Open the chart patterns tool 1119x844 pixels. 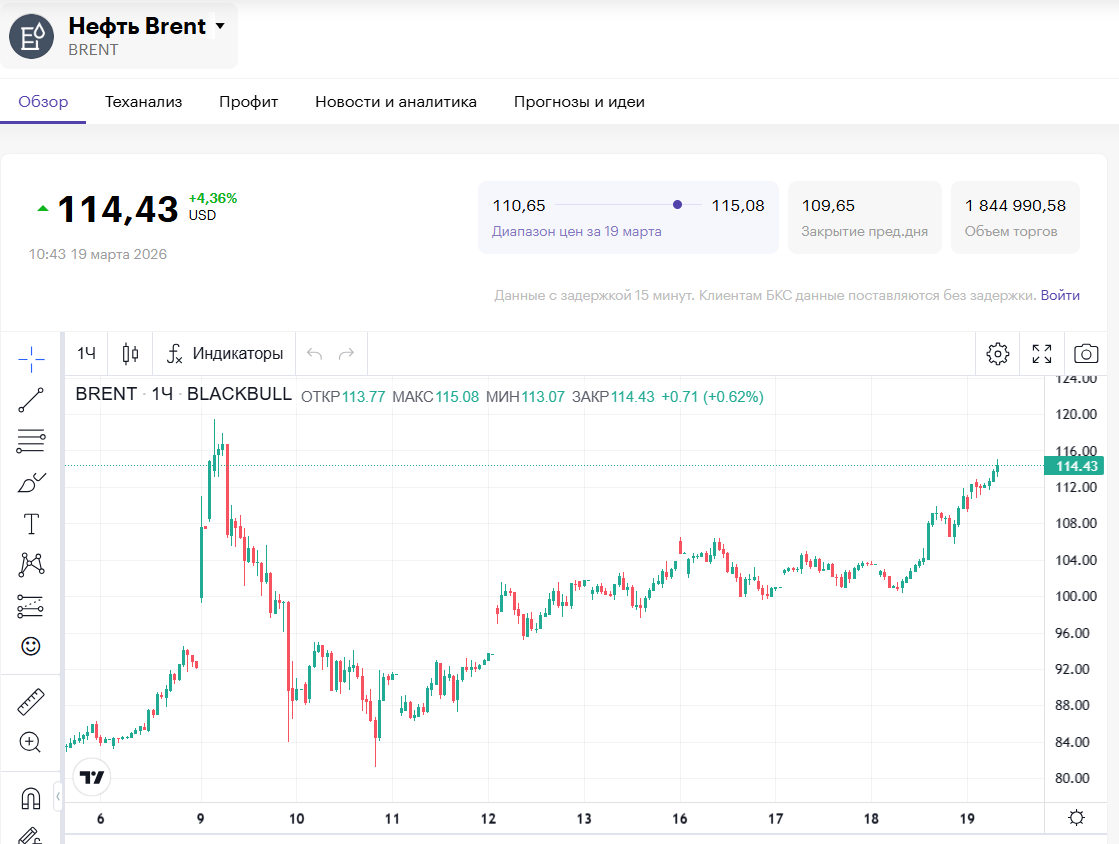[x=31, y=565]
